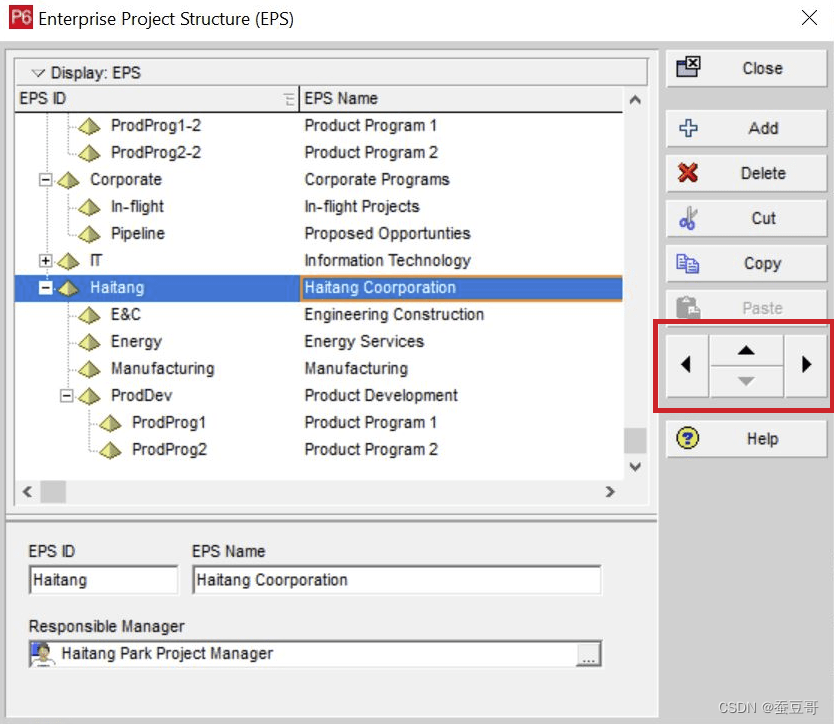Screen dimensions: 834x724
Task: Click the 'Haitang Coorporation' highlighted cell
Action: tap(461, 288)
